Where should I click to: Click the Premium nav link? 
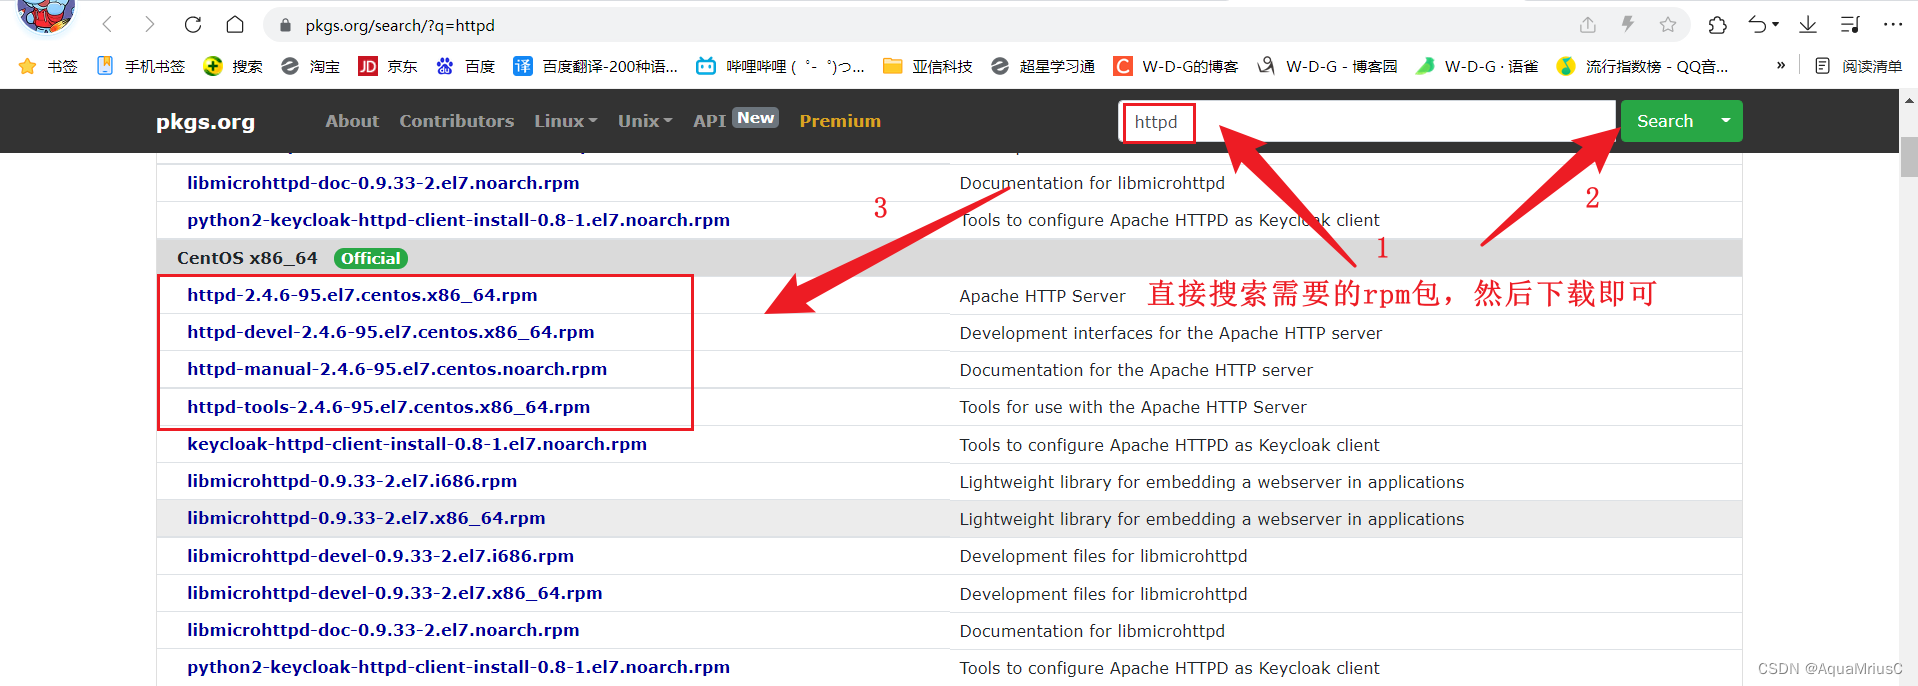tap(840, 121)
